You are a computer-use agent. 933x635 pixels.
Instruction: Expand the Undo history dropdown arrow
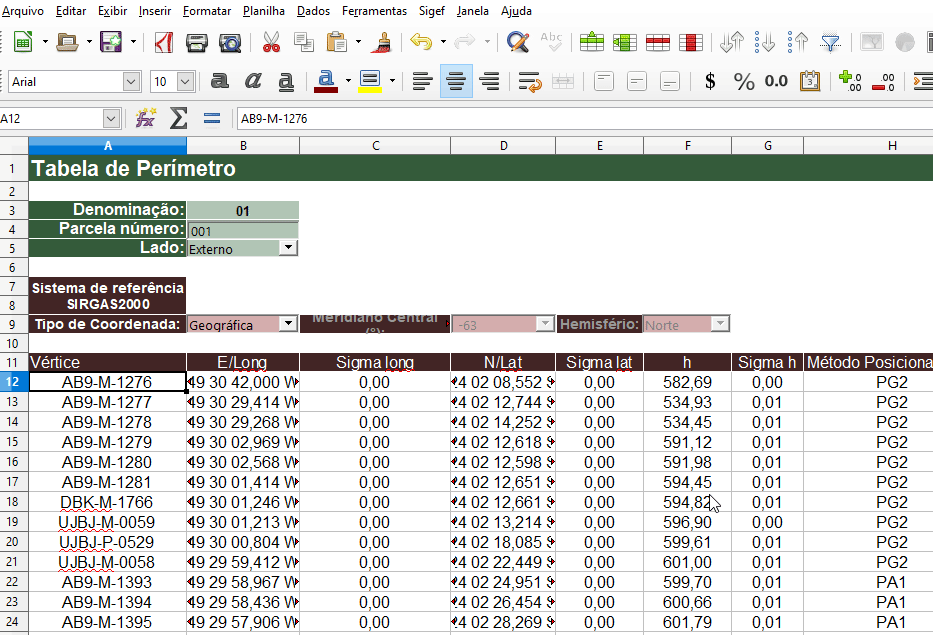(x=443, y=42)
